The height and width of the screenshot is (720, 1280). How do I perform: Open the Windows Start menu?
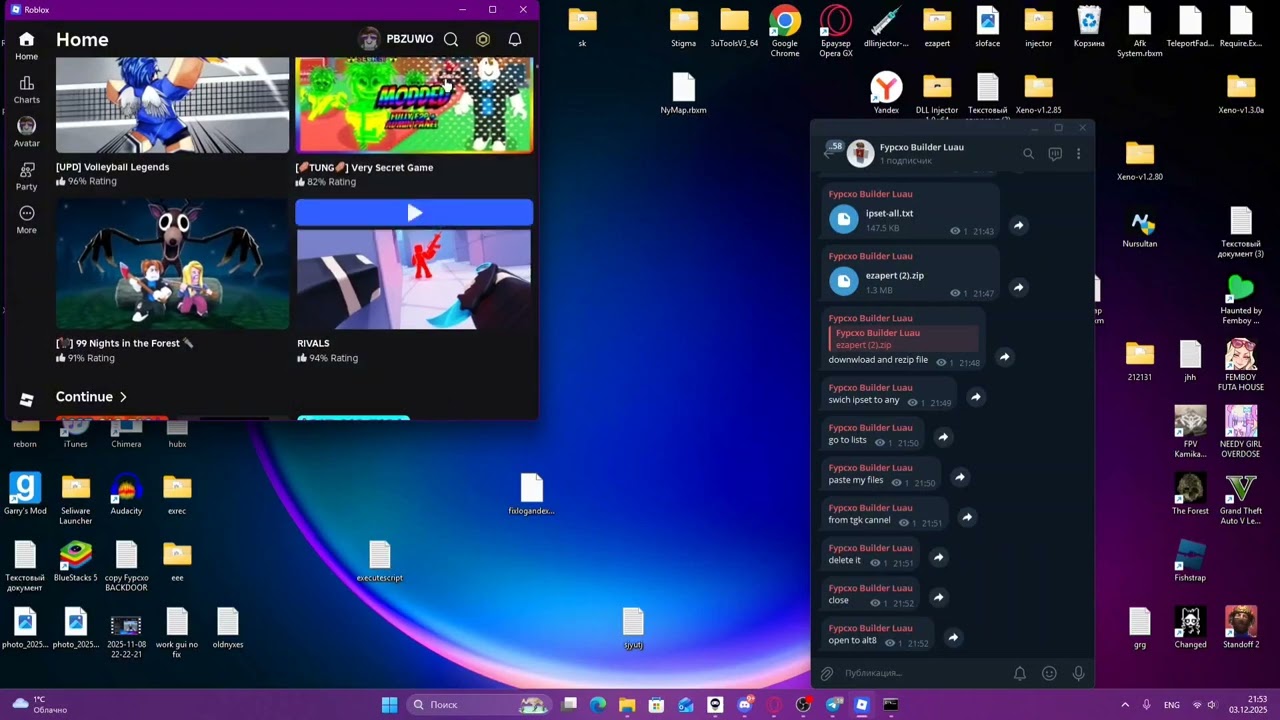pos(389,705)
